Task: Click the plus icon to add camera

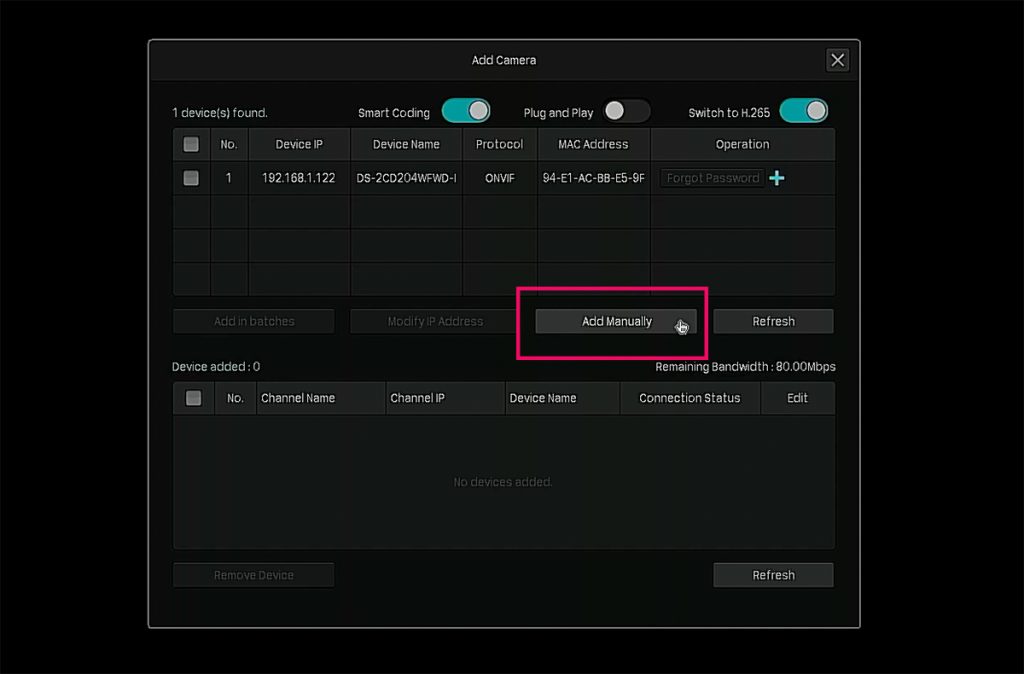Action: (x=777, y=178)
